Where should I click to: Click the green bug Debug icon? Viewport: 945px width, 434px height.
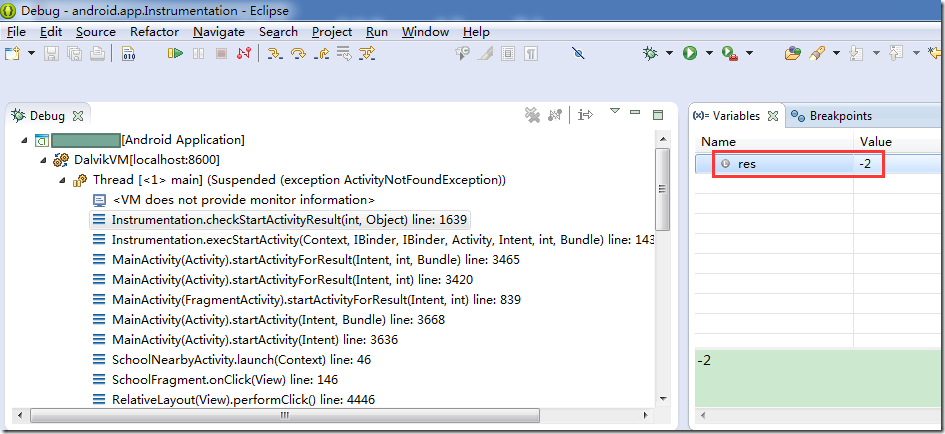pyautogui.click(x=650, y=54)
